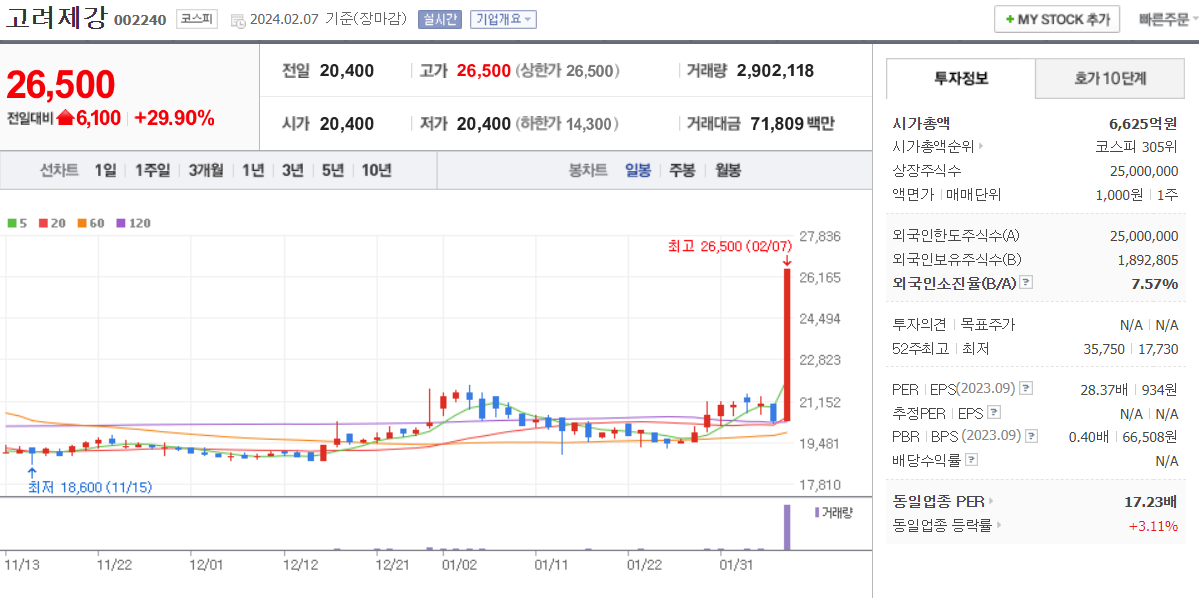Select the 1년 line chart period

[x=253, y=170]
